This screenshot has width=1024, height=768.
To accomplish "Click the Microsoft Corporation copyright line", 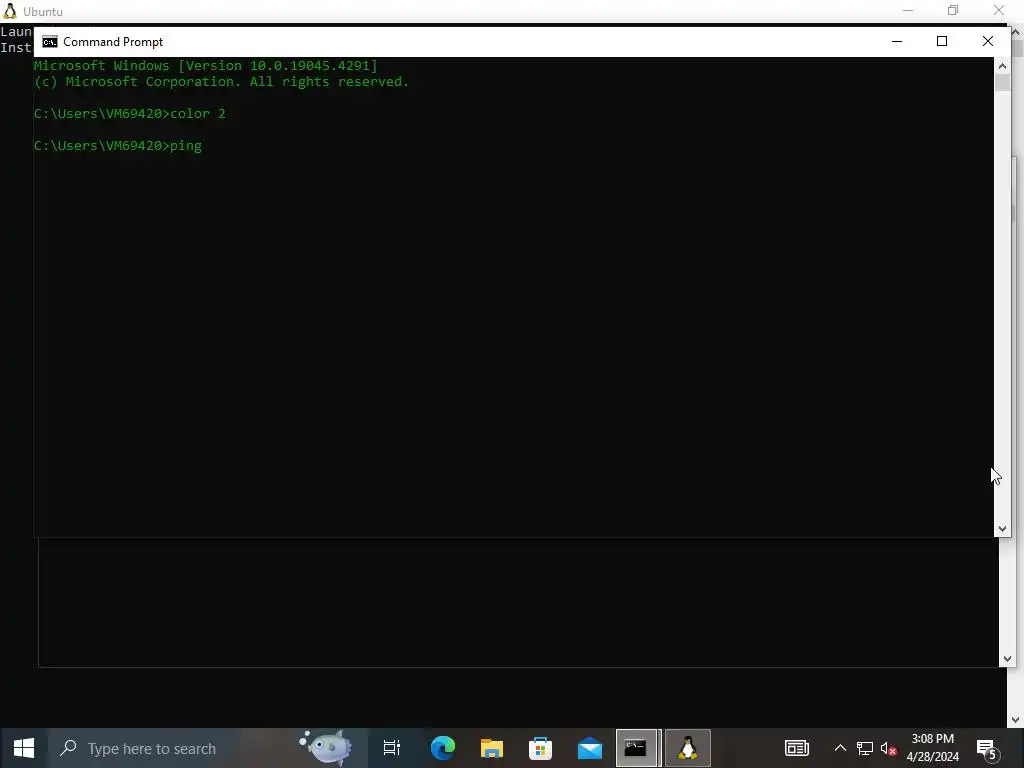I will tap(221, 82).
